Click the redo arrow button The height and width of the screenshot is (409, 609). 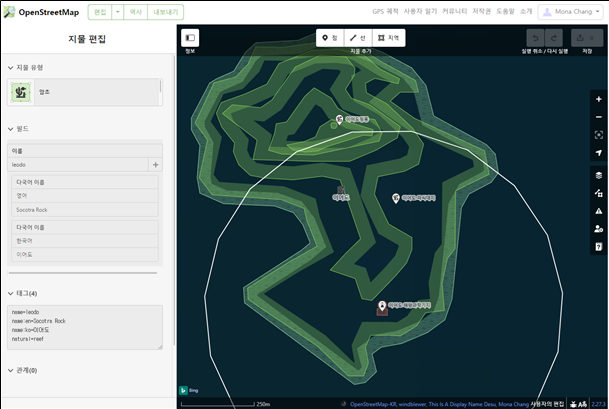click(x=554, y=38)
